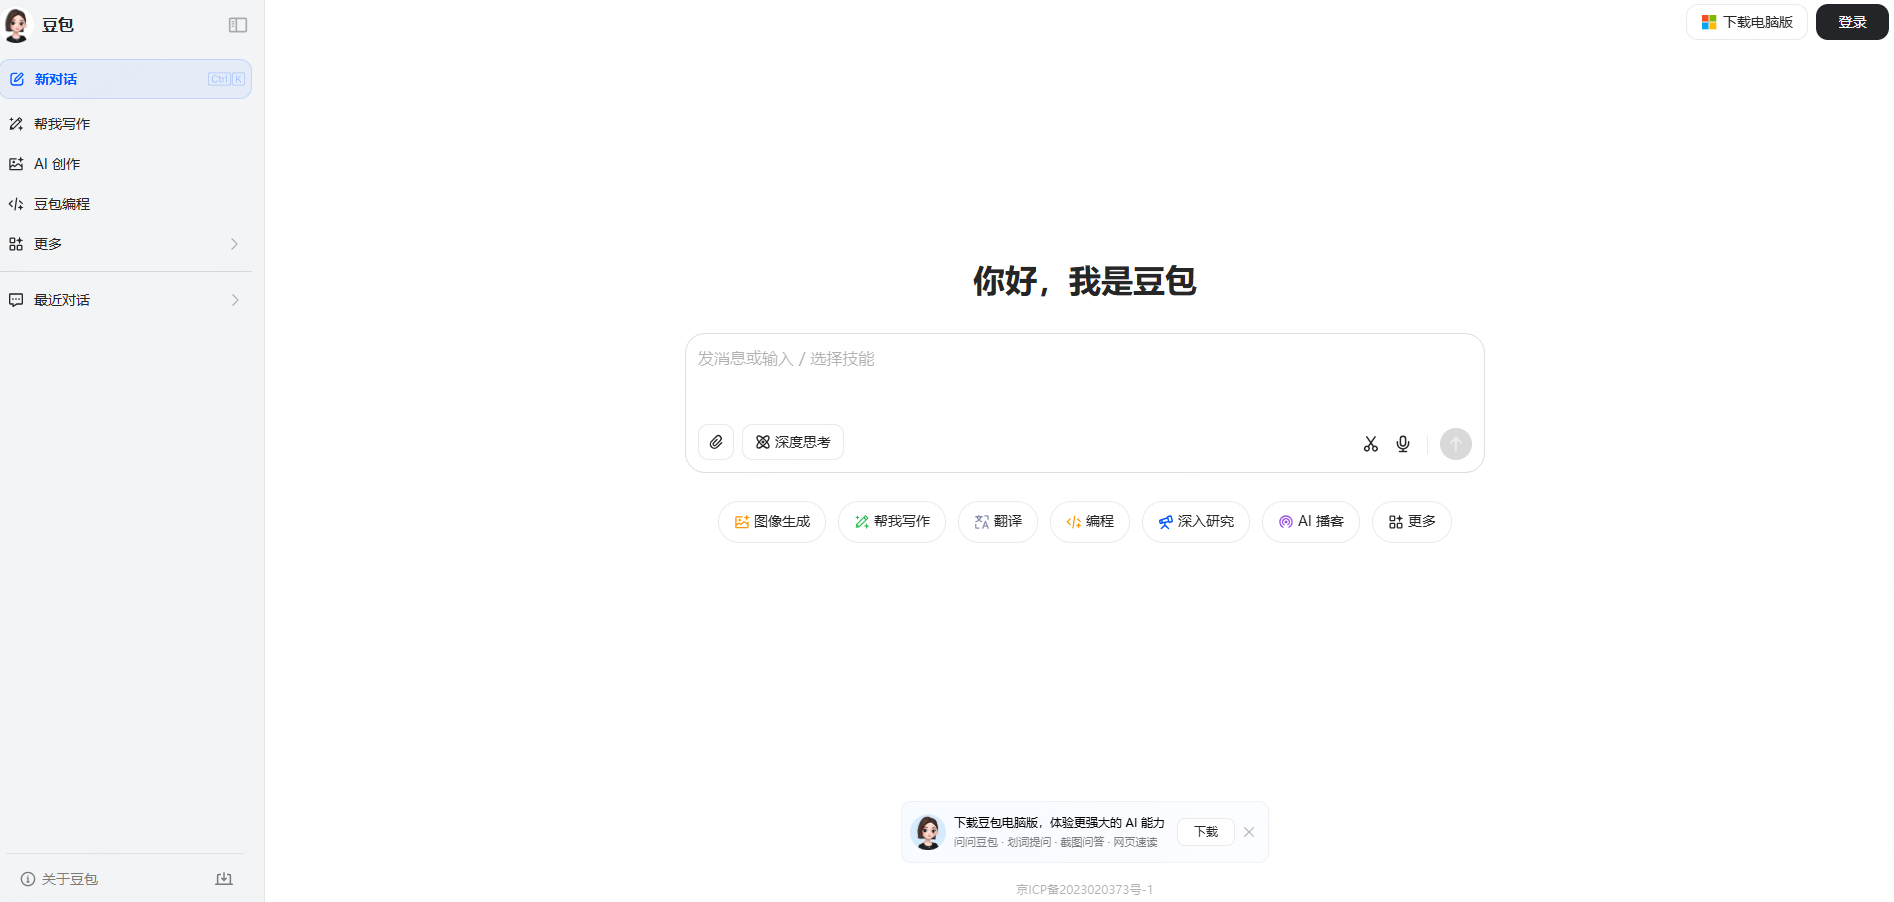This screenshot has width=1894, height=902.
Task: Enable 深度思考 deep thinking mode
Action: coord(792,442)
